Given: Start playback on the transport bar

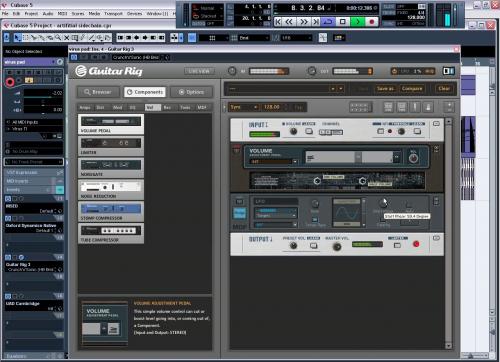Looking at the screenshot, I should pyautogui.click(x=358, y=22).
